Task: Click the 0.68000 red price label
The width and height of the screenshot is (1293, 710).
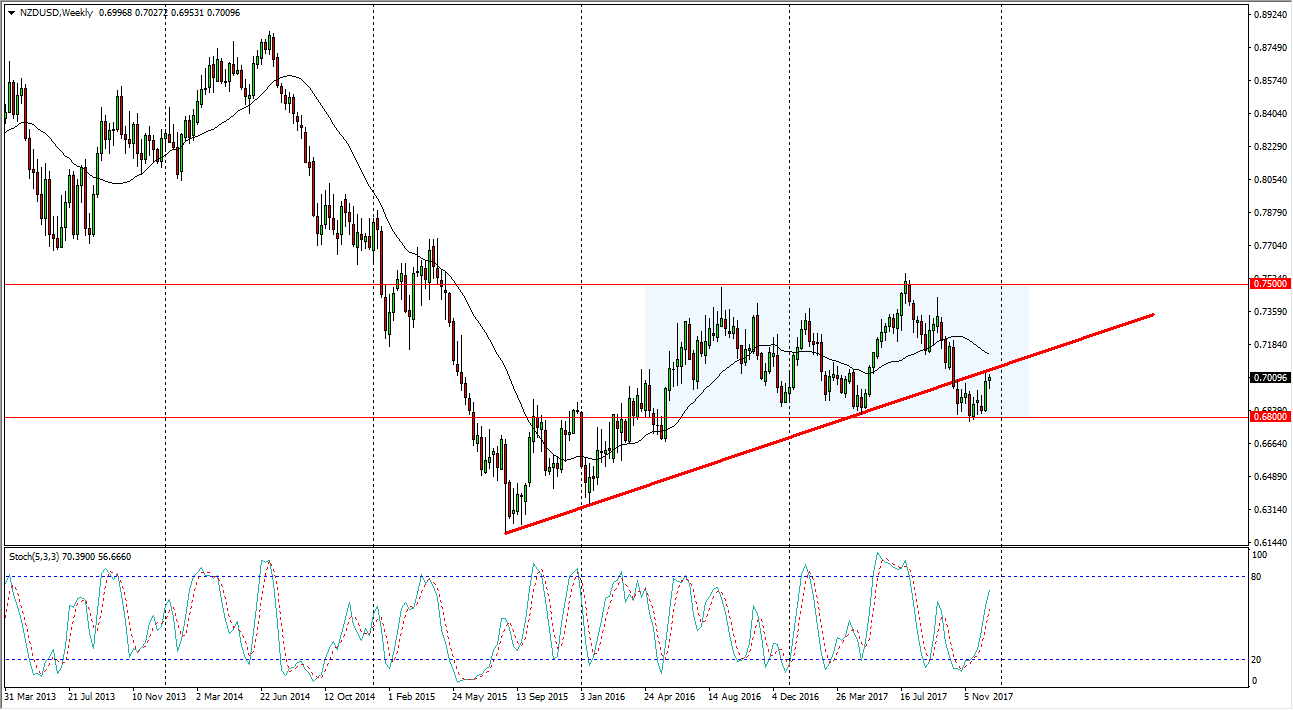Action: tap(1268, 417)
